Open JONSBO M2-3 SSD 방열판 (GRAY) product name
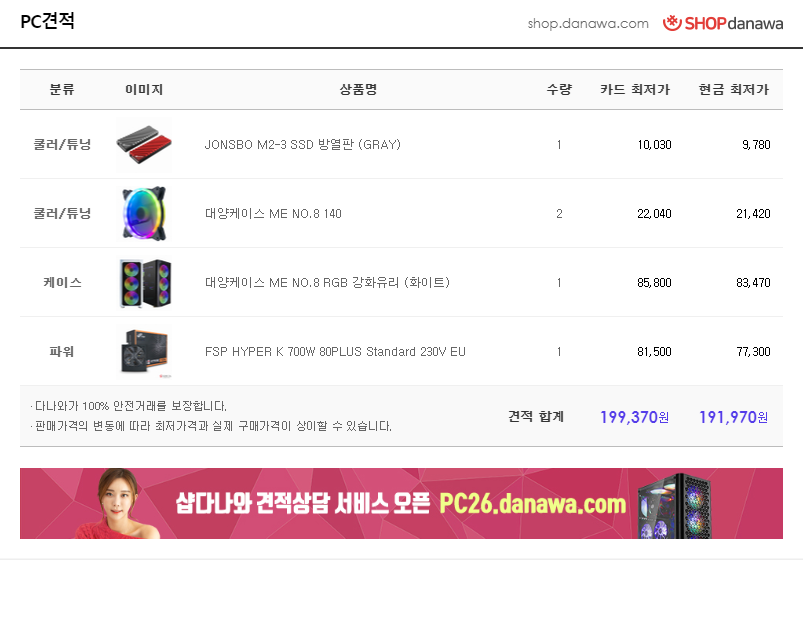 [303, 144]
